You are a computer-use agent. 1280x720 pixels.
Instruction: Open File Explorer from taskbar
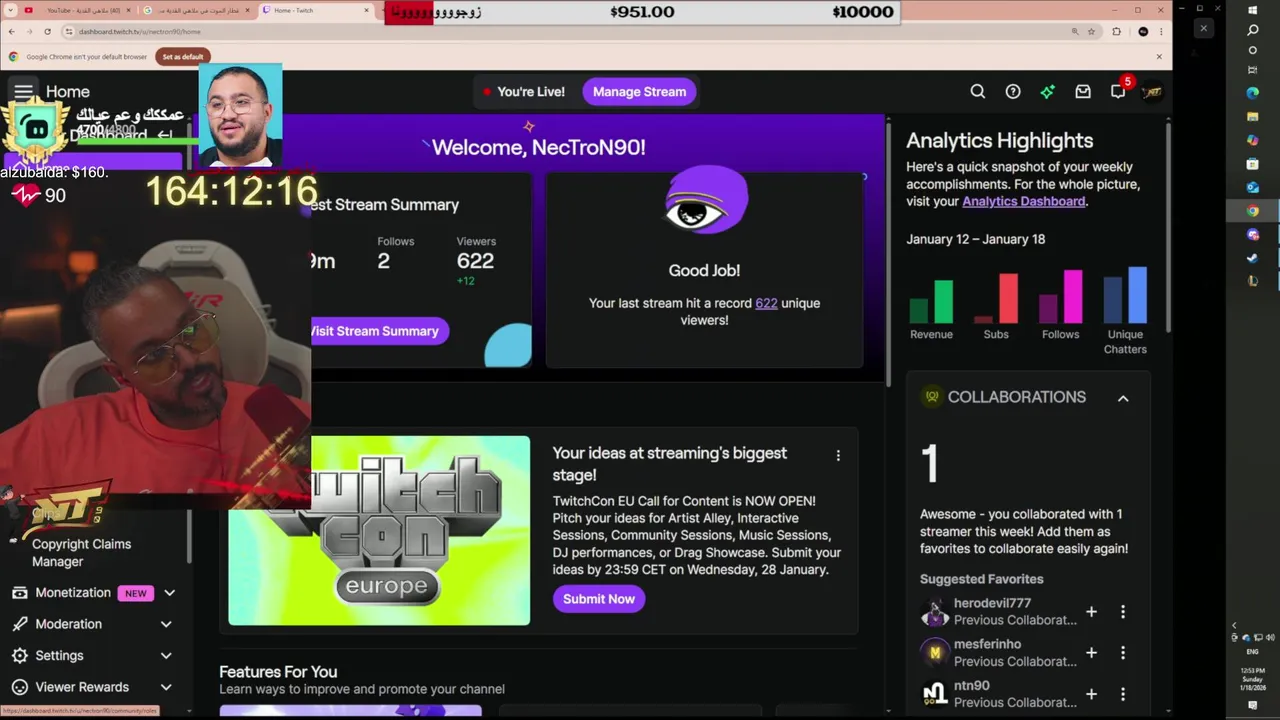(x=1252, y=116)
